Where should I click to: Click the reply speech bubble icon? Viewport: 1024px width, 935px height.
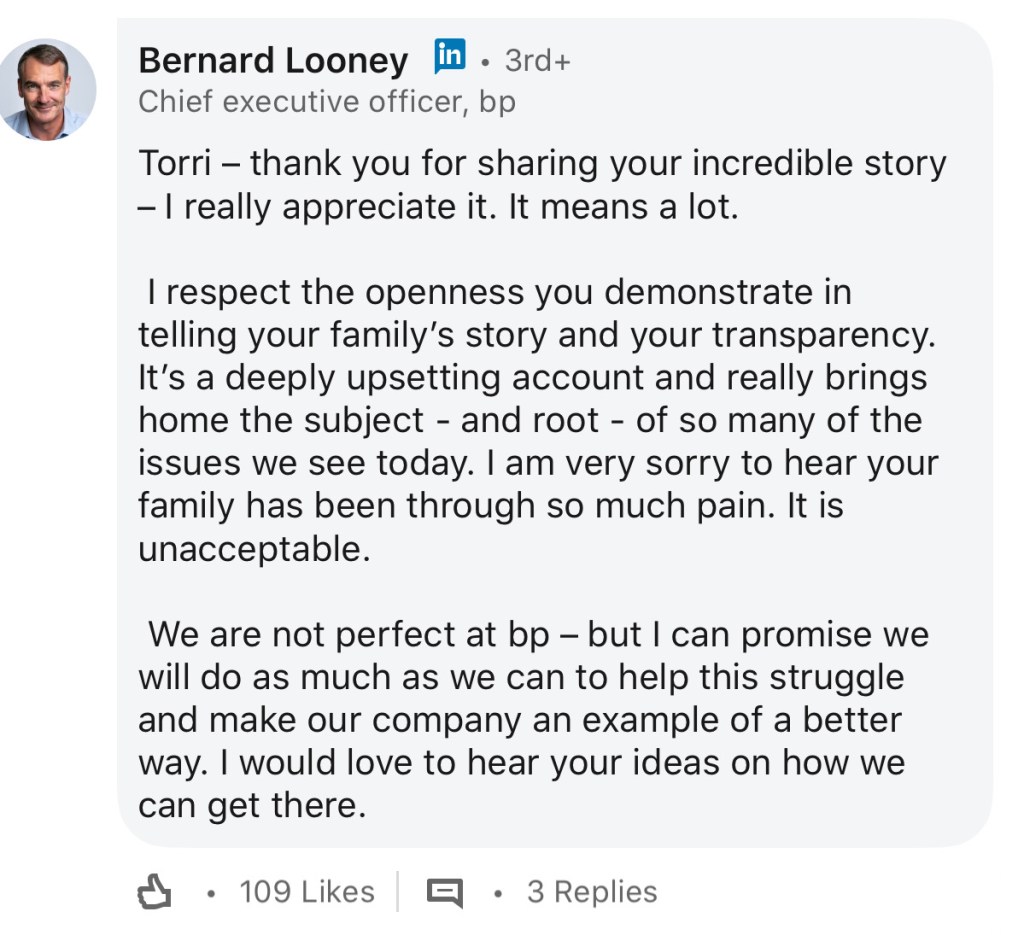pyautogui.click(x=445, y=892)
